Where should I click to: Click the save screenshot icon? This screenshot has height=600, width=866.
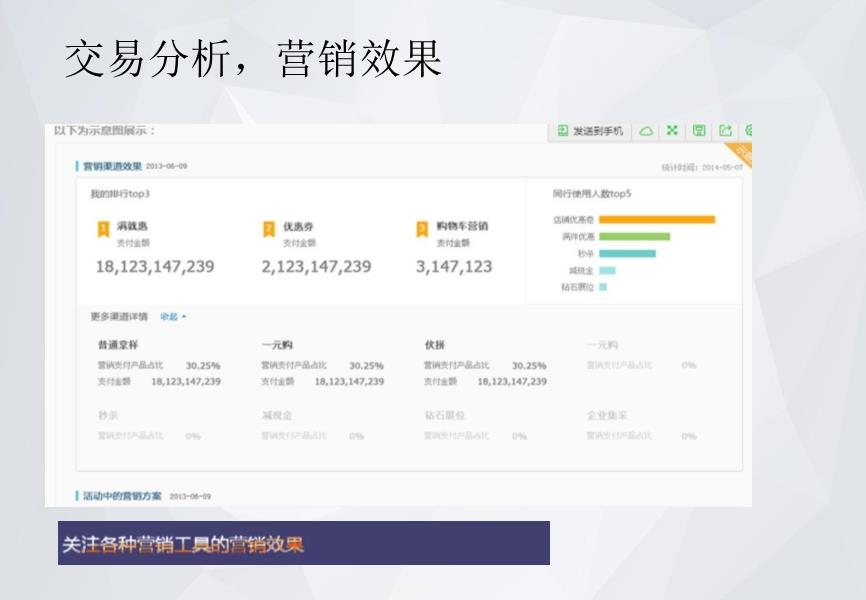click(700, 130)
